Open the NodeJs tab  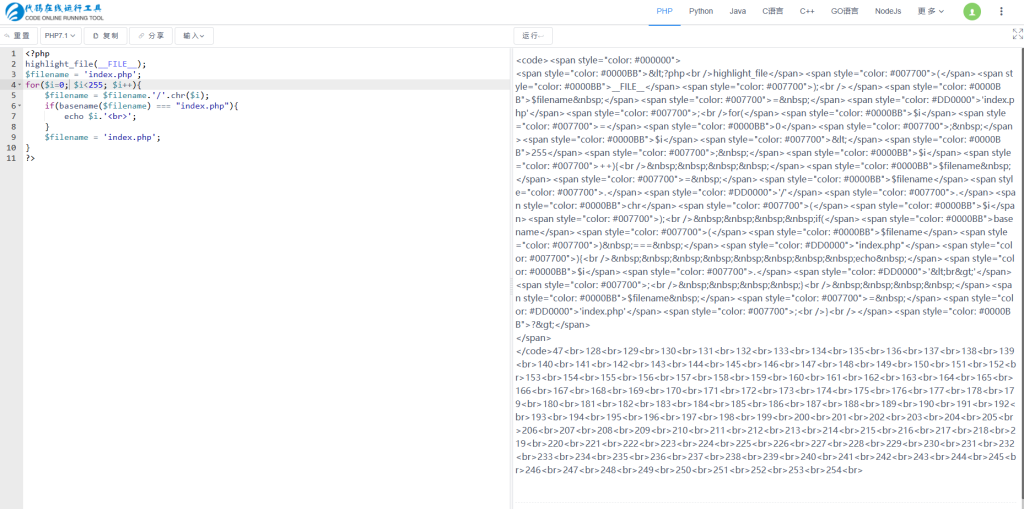point(887,11)
